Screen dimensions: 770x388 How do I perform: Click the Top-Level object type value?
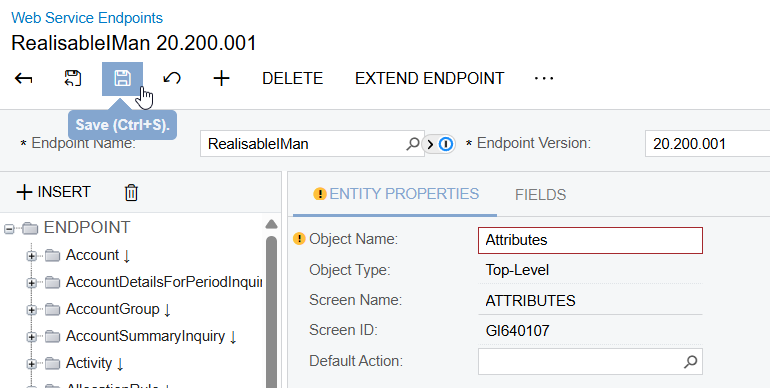(x=517, y=270)
